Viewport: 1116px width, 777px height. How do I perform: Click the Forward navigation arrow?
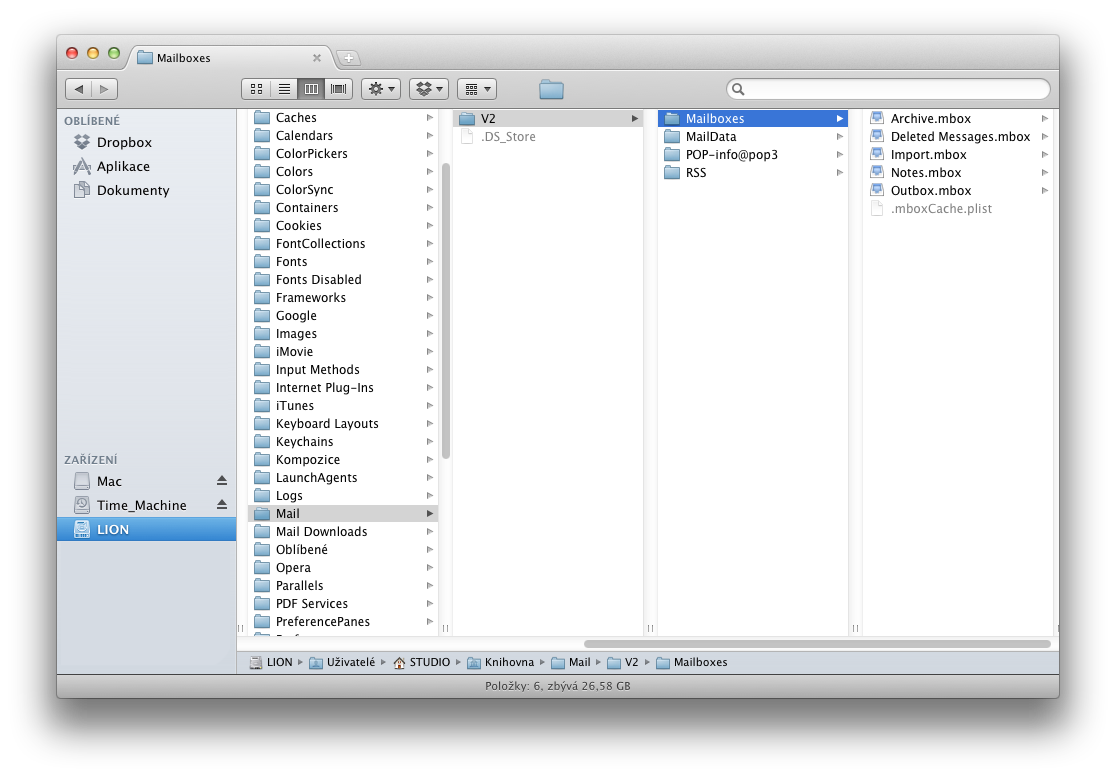click(105, 89)
